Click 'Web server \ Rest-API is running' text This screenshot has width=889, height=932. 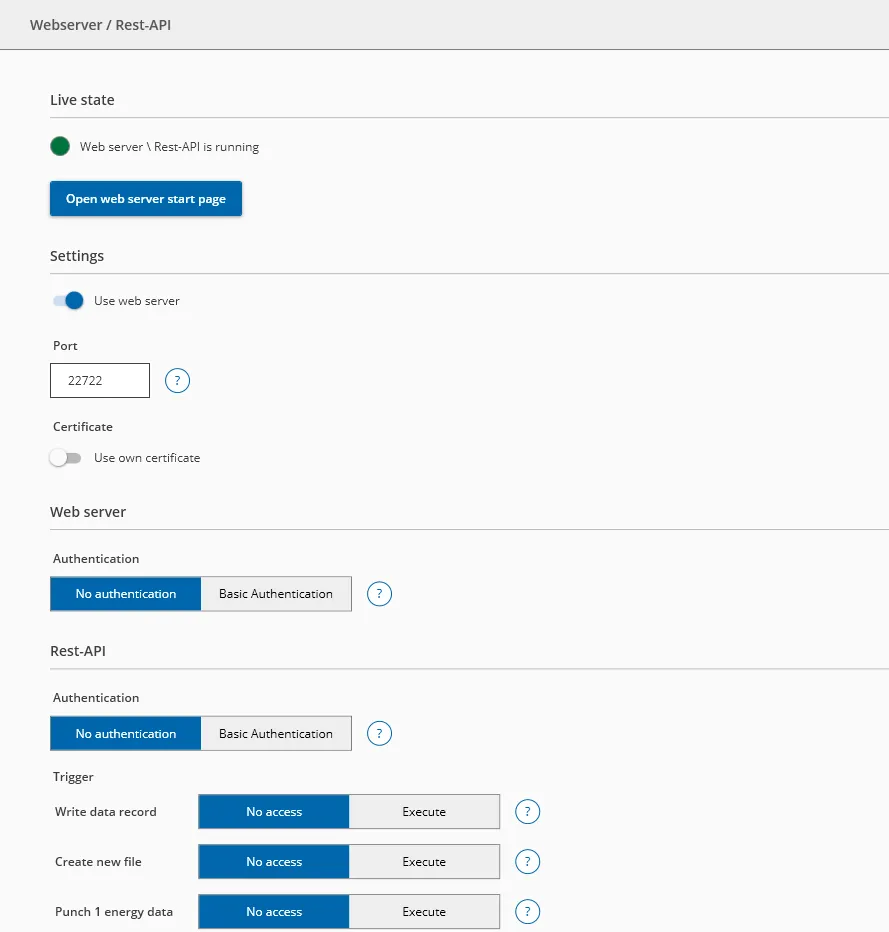[x=169, y=147]
